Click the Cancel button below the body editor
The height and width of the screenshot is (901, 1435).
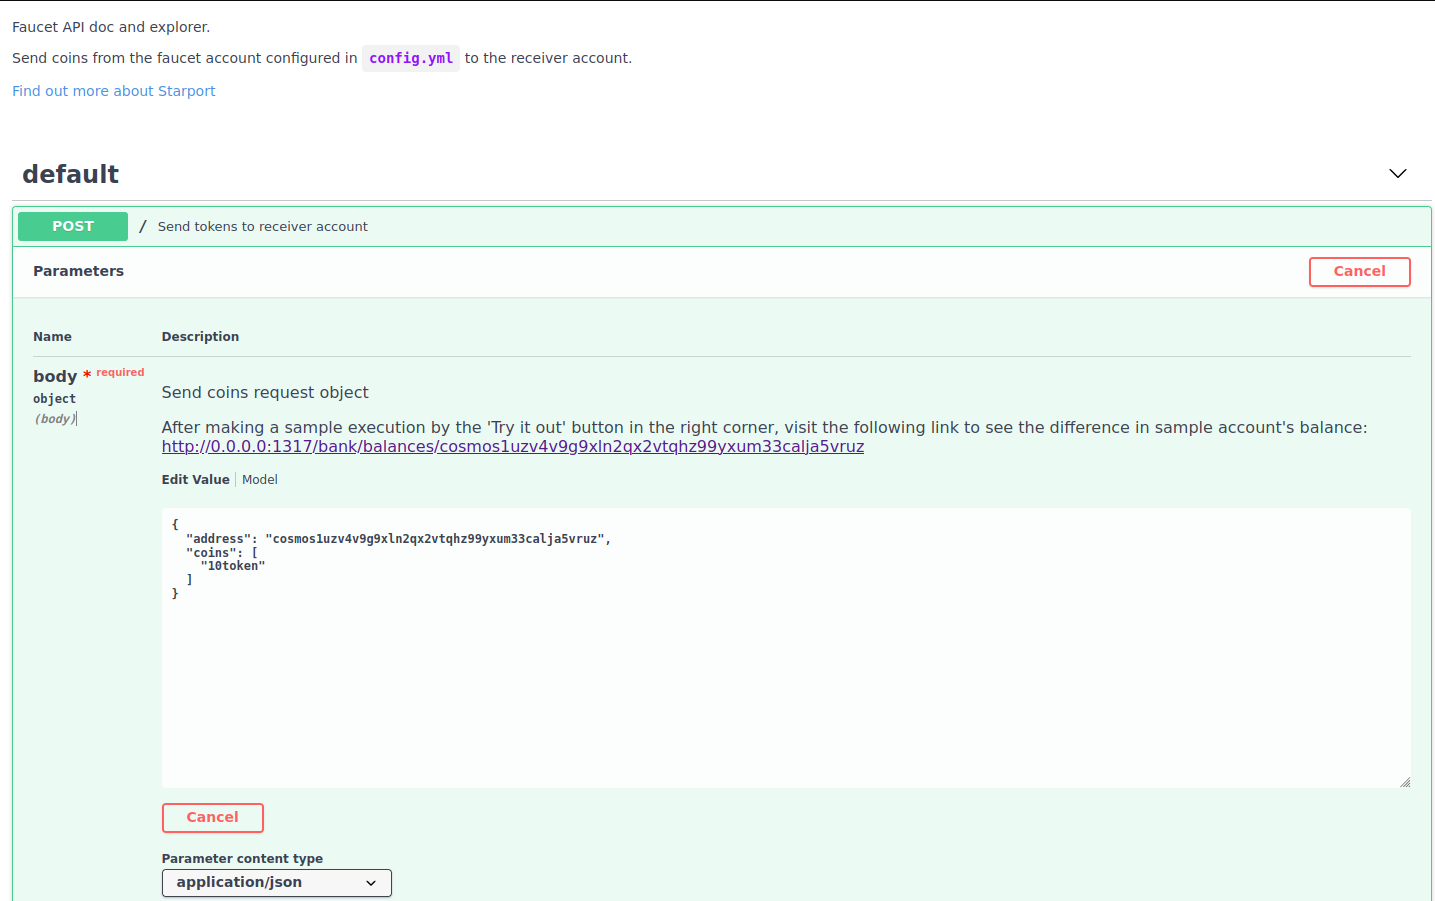point(213,818)
